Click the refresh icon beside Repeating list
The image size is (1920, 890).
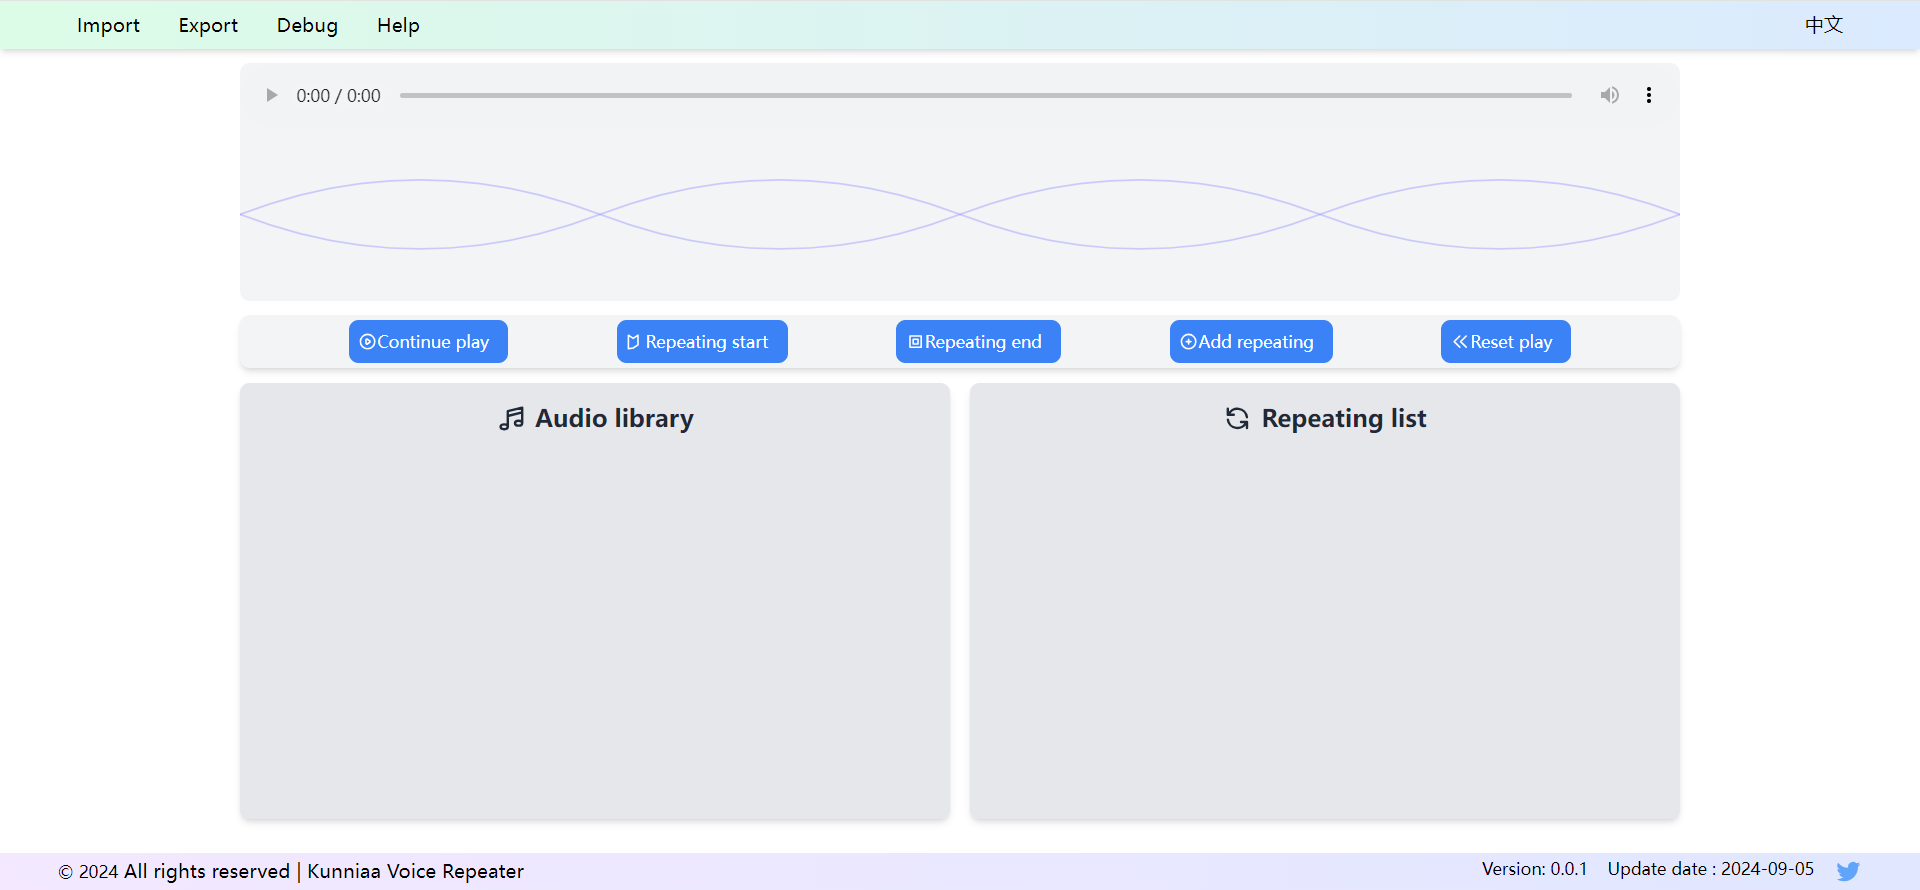[x=1237, y=419]
